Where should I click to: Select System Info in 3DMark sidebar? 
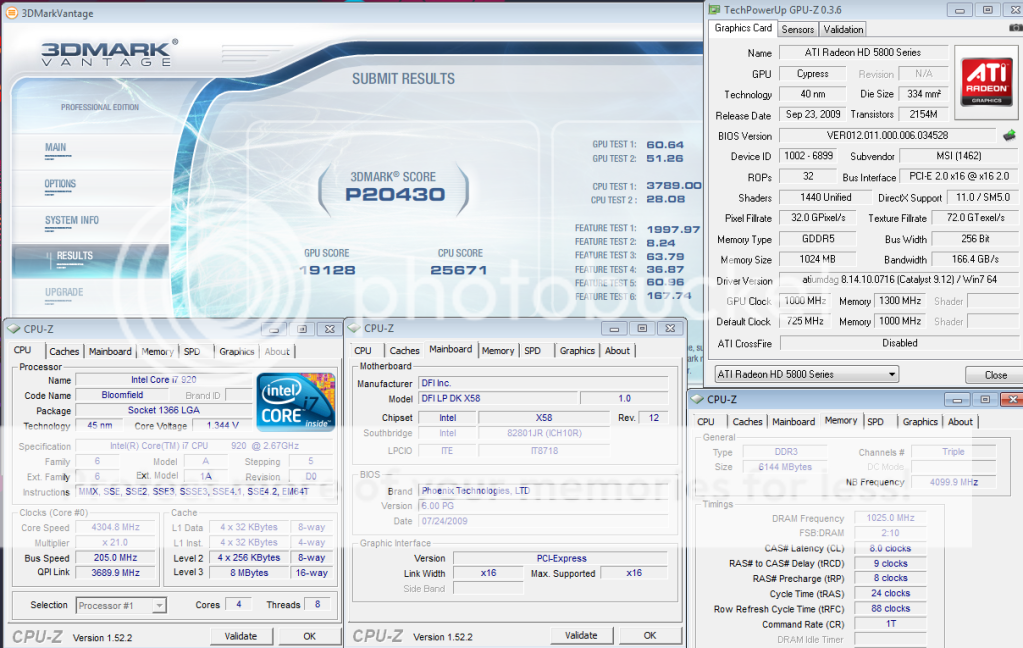(x=71, y=220)
